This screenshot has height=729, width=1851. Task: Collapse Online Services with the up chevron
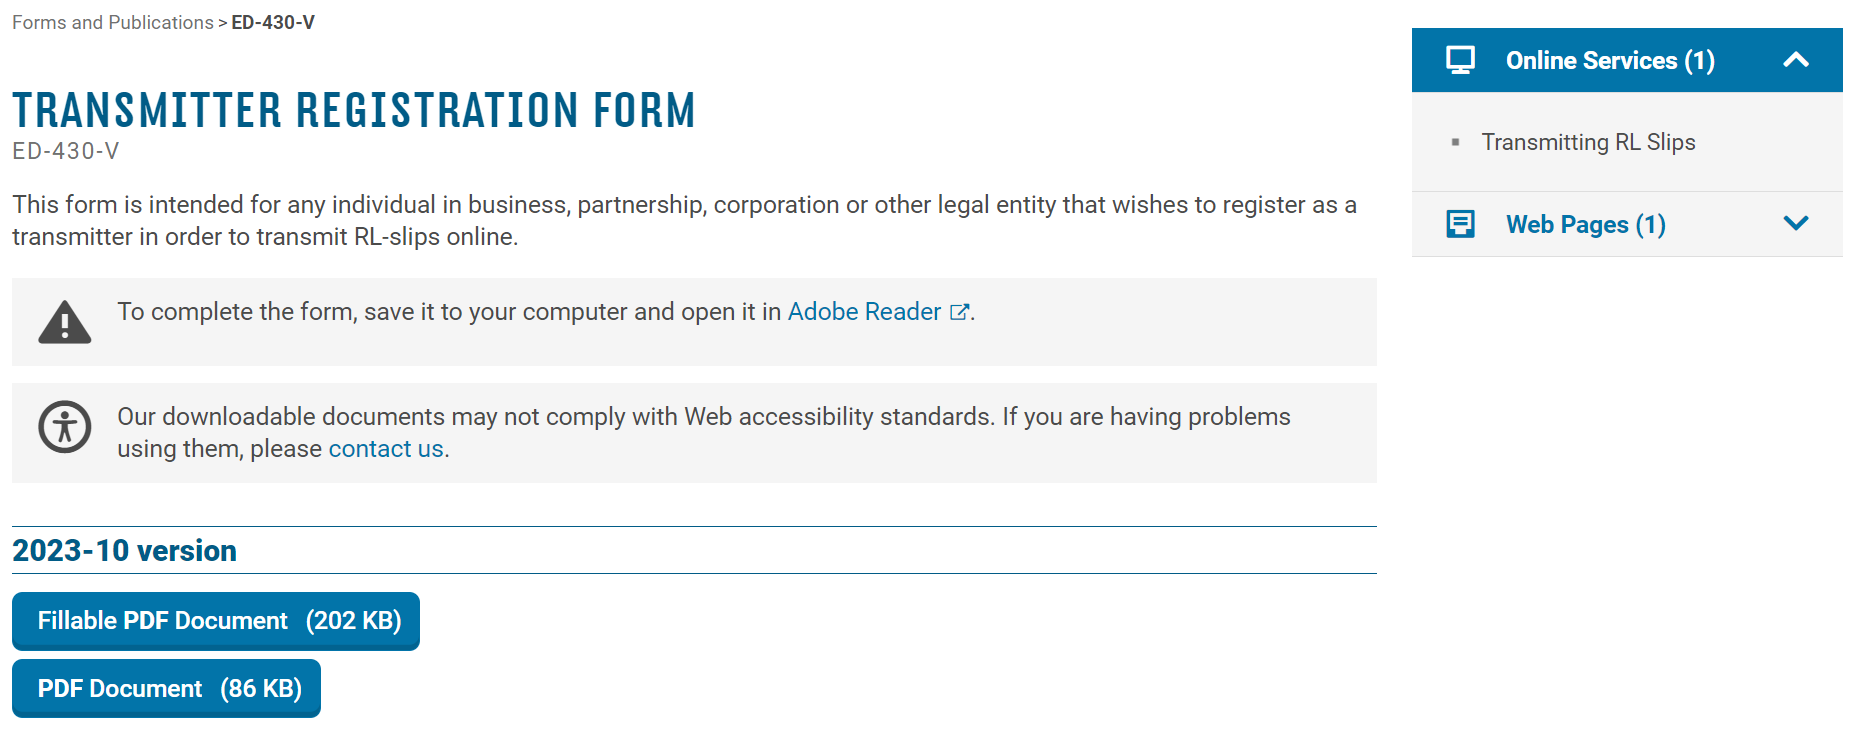(1796, 60)
